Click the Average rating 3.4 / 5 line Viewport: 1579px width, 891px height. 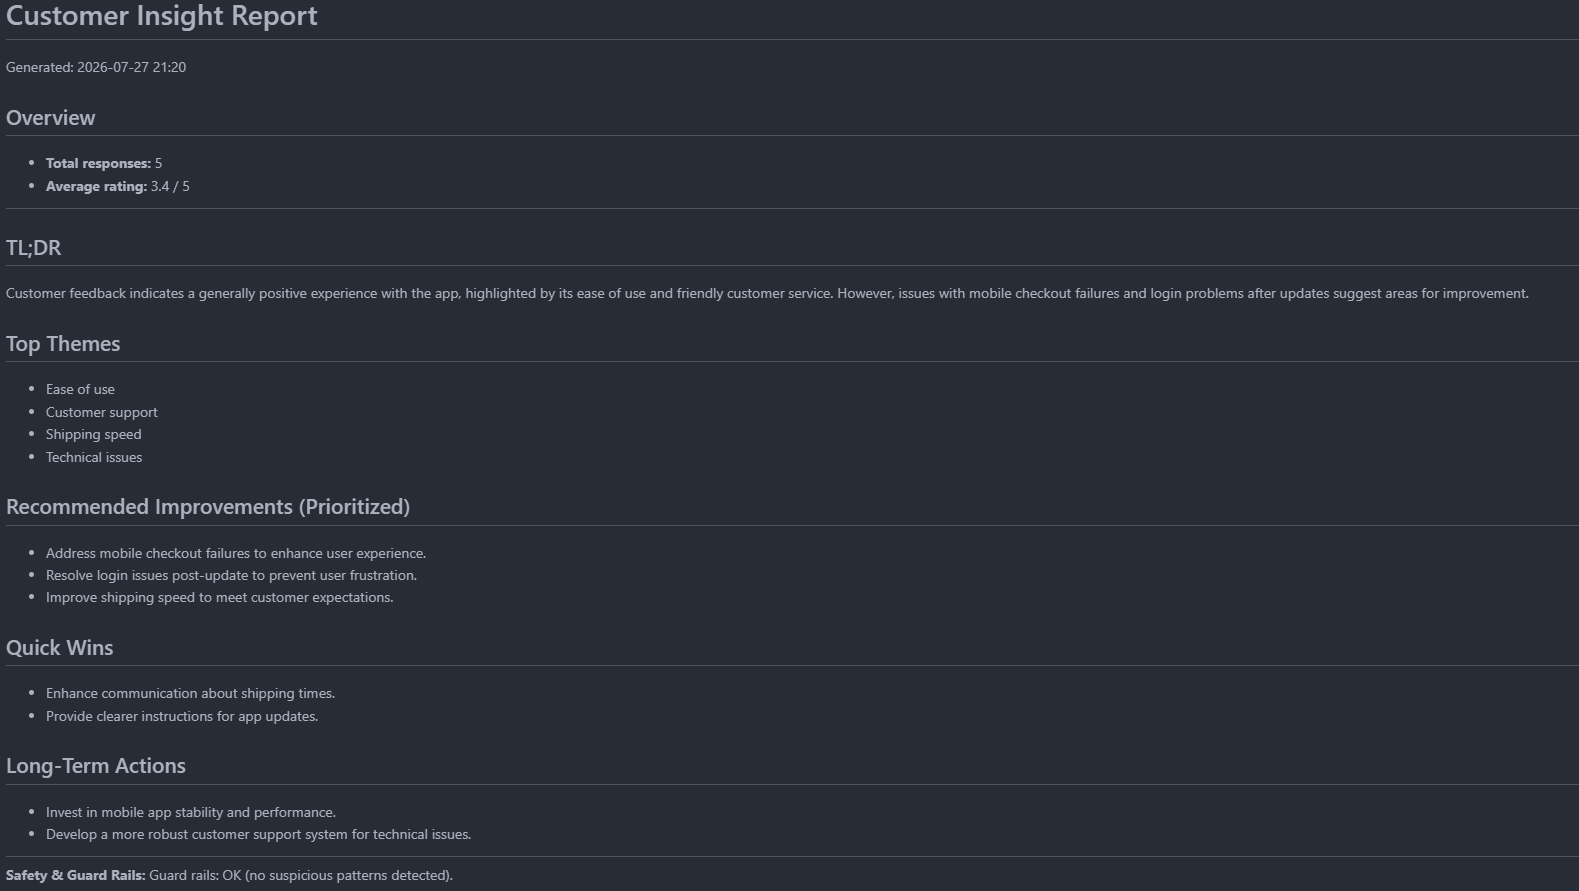point(118,186)
